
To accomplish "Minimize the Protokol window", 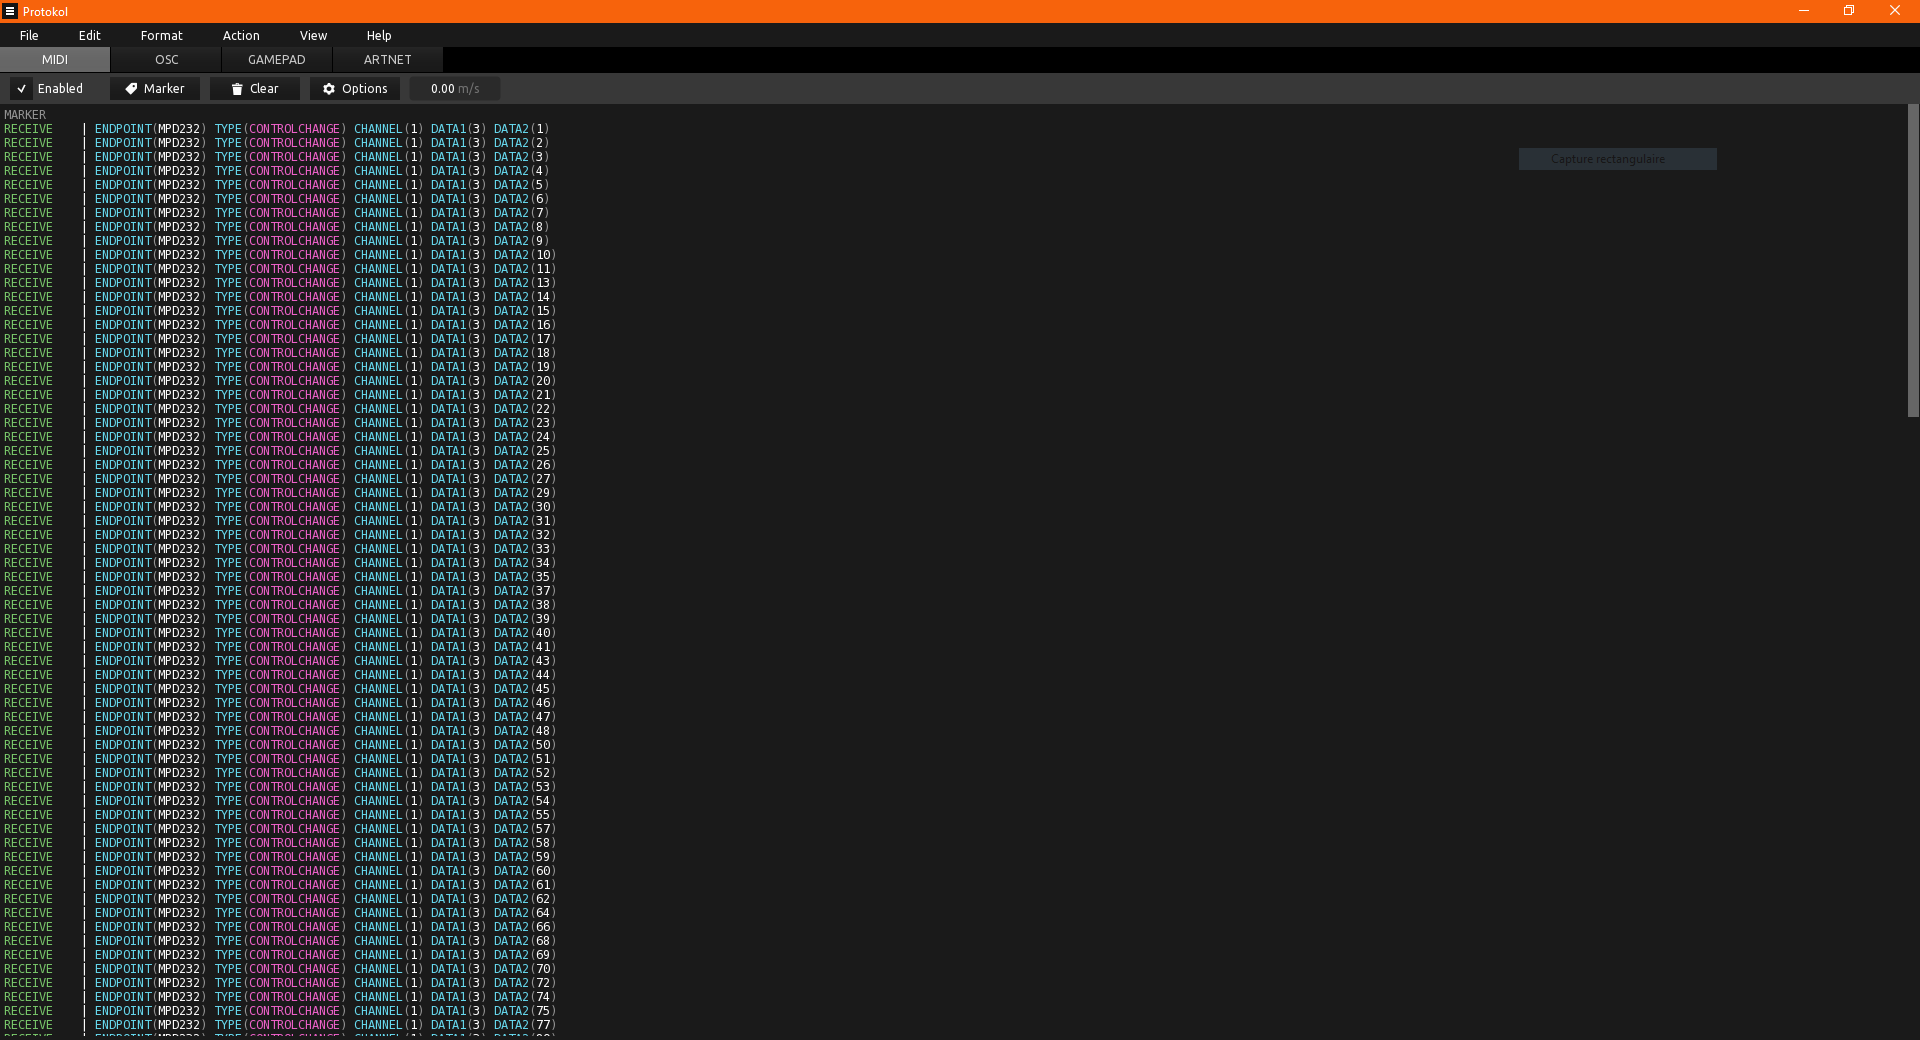I will click(1804, 11).
